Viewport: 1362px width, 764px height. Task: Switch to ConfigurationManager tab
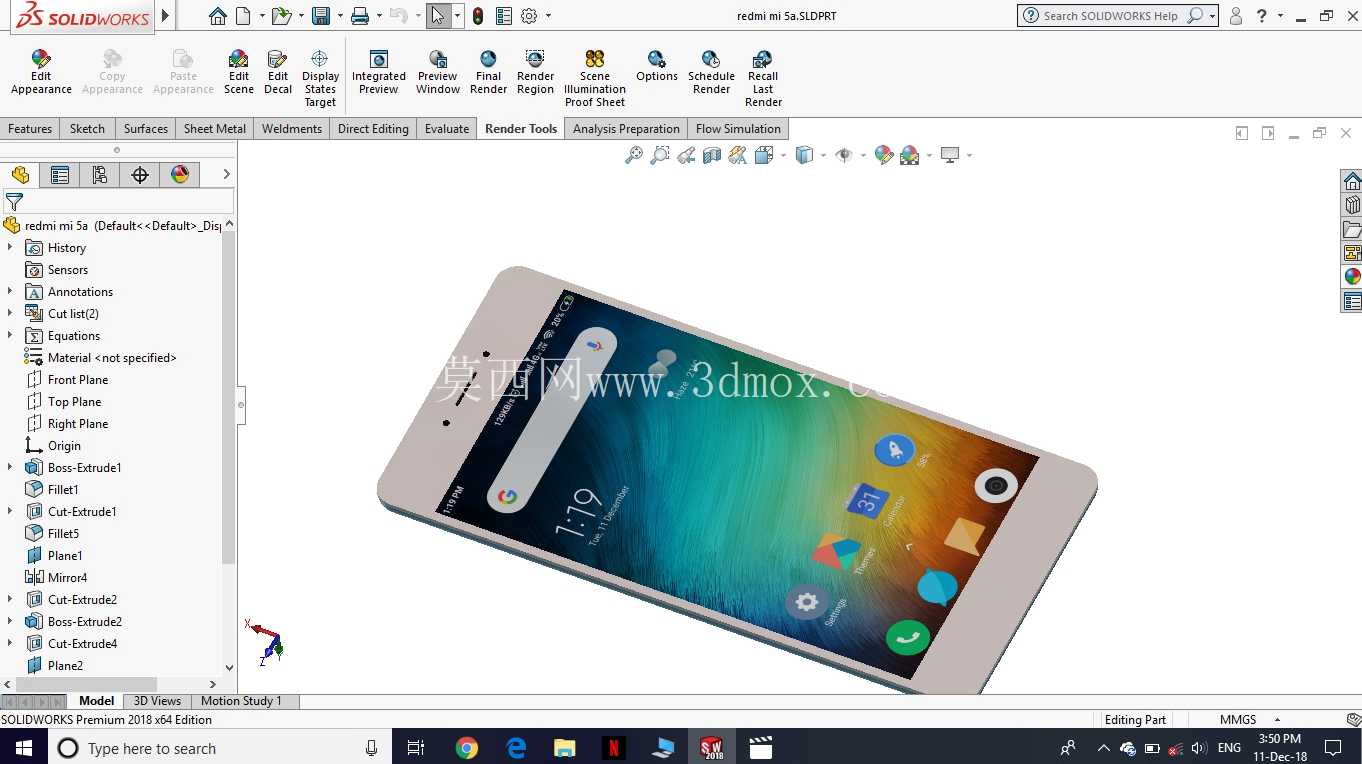tap(100, 175)
